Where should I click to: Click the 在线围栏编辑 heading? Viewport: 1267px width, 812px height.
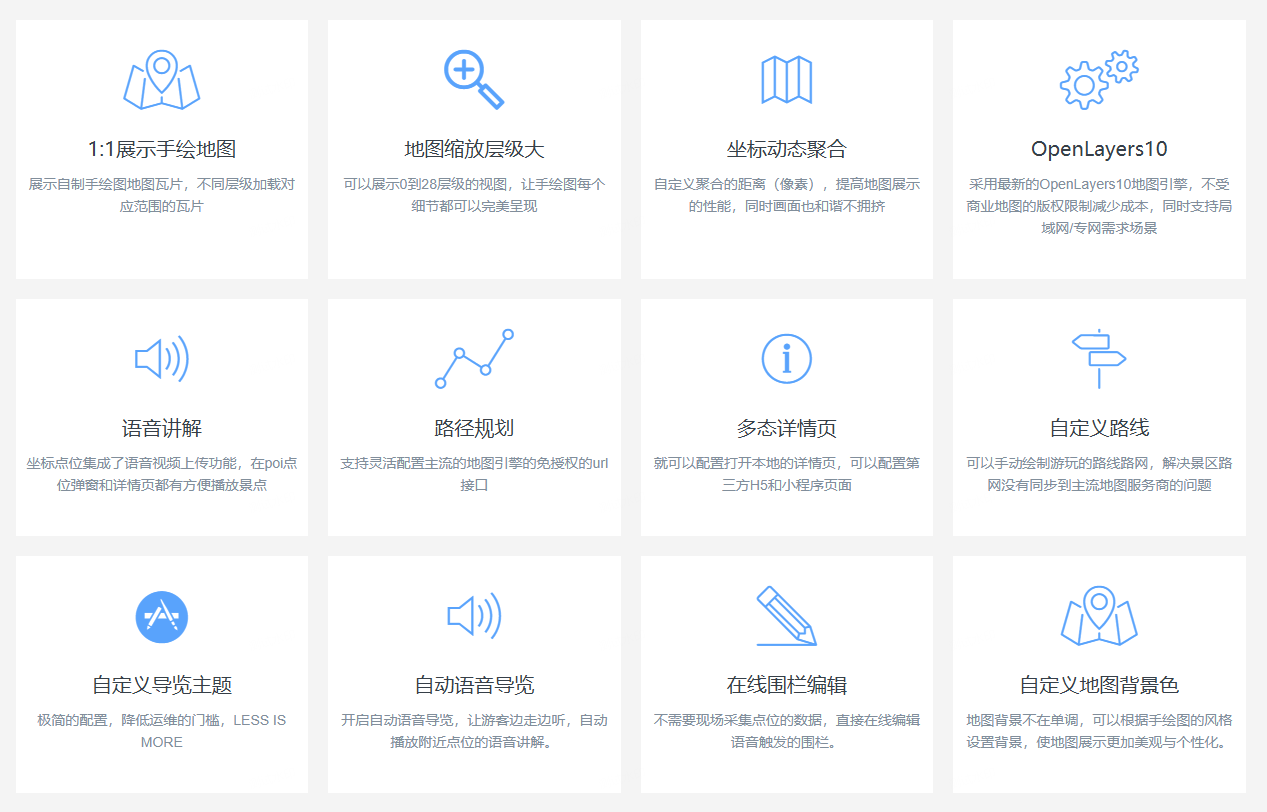pyautogui.click(x=786, y=686)
